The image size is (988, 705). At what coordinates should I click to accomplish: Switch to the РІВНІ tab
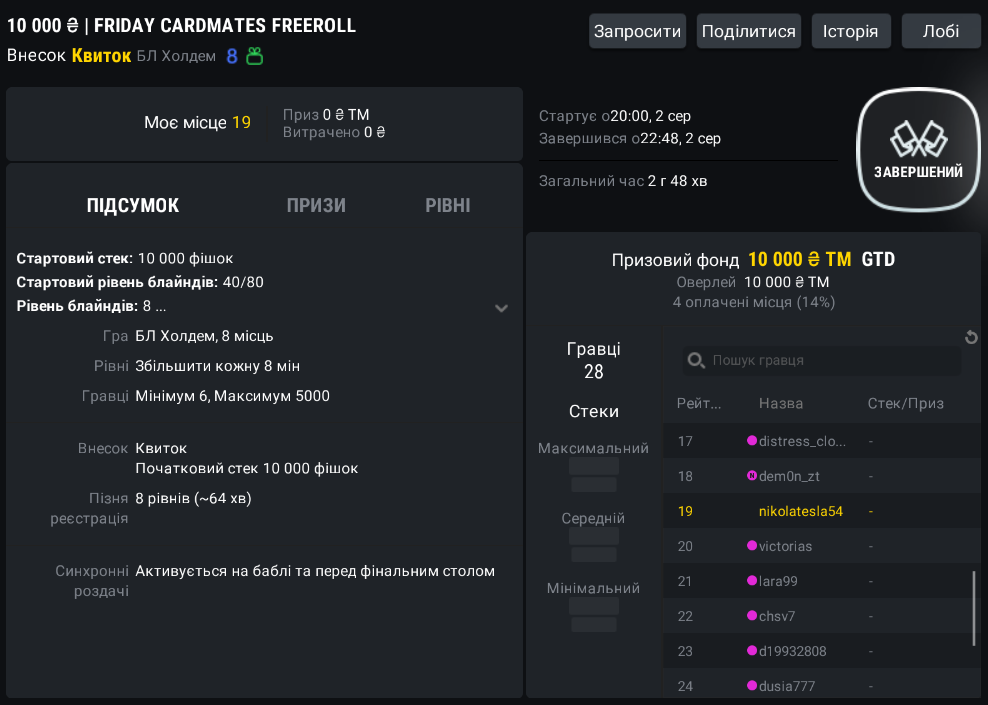click(447, 205)
